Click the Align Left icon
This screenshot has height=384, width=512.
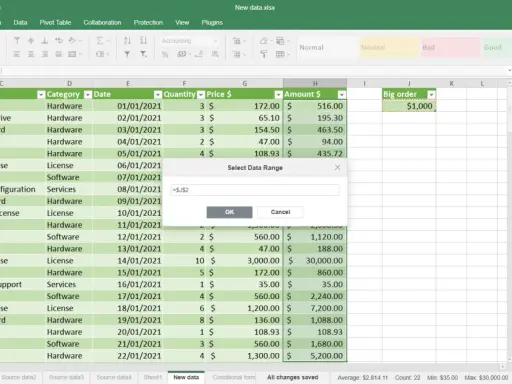click(x=17, y=54)
